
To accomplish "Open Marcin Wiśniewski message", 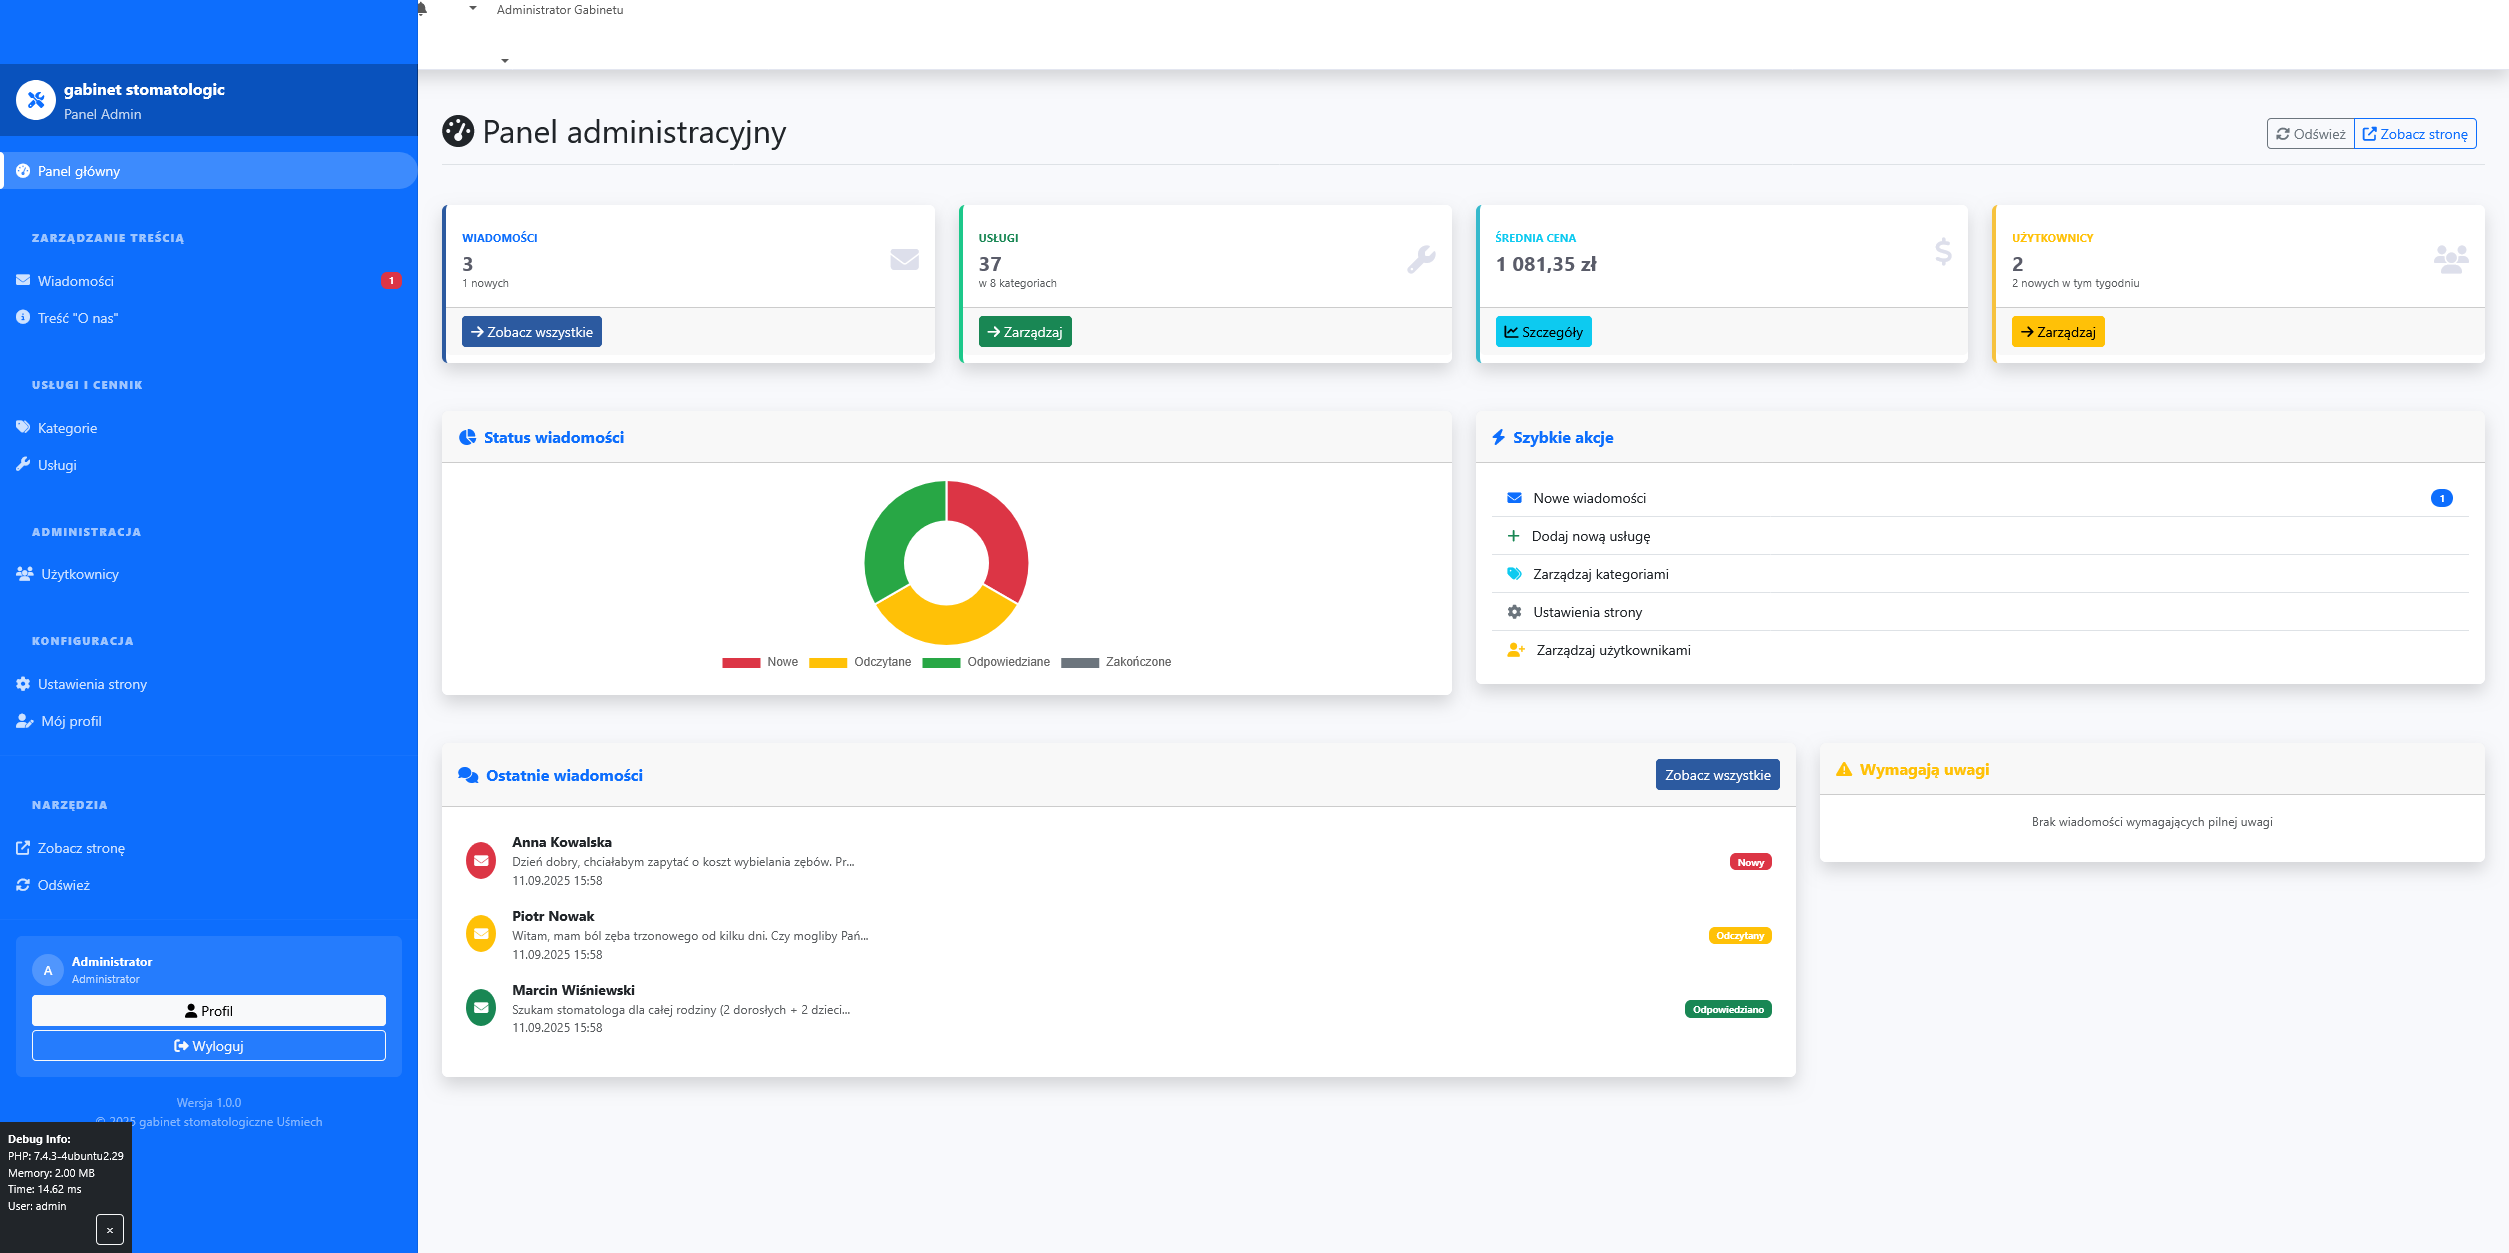I will click(1118, 1009).
